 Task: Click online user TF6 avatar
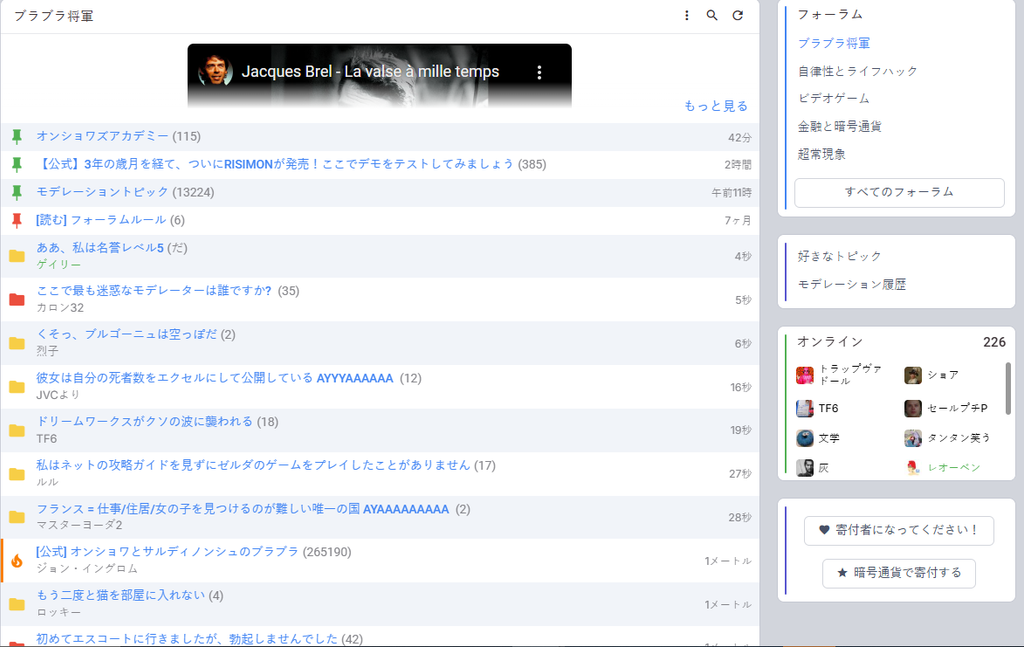pyautogui.click(x=805, y=409)
